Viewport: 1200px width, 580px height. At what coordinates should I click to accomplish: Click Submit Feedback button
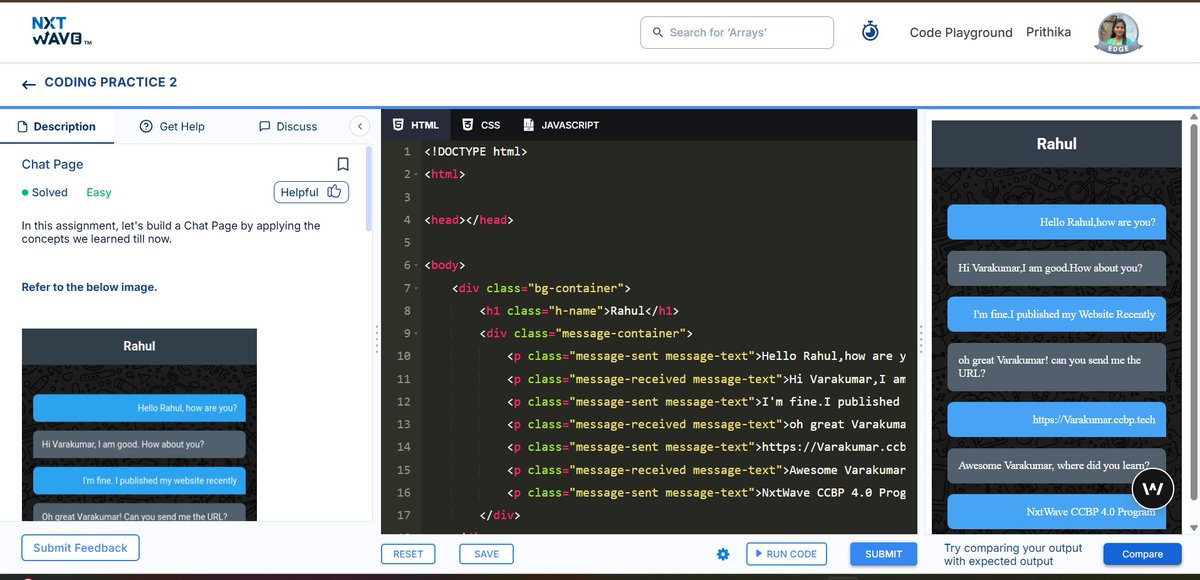click(x=80, y=548)
